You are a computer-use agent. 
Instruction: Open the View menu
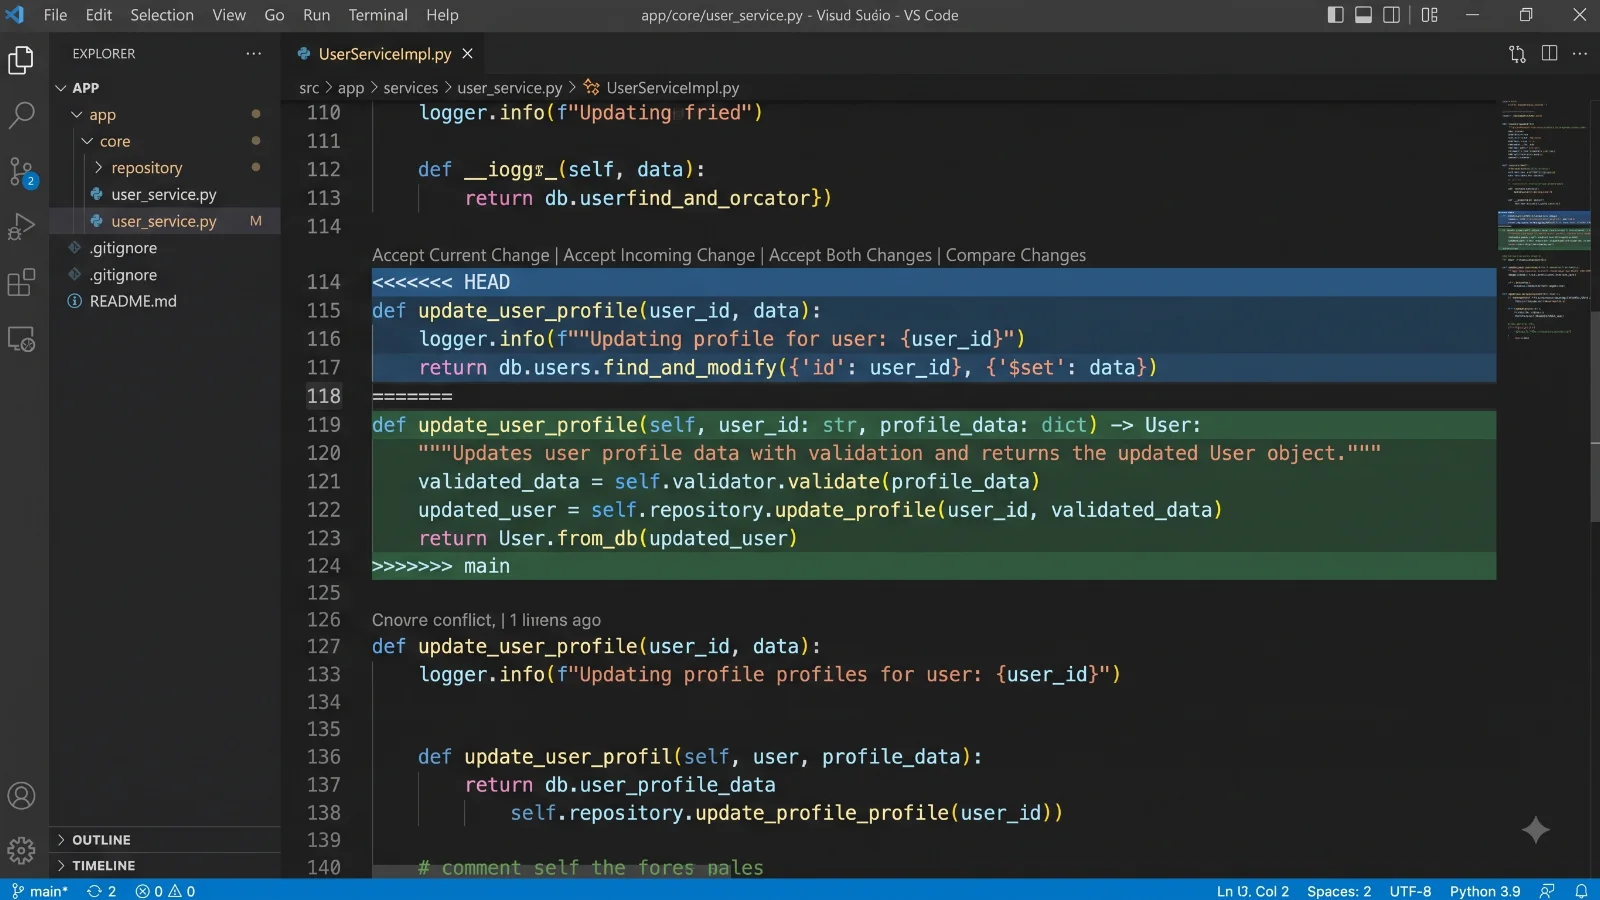(229, 15)
